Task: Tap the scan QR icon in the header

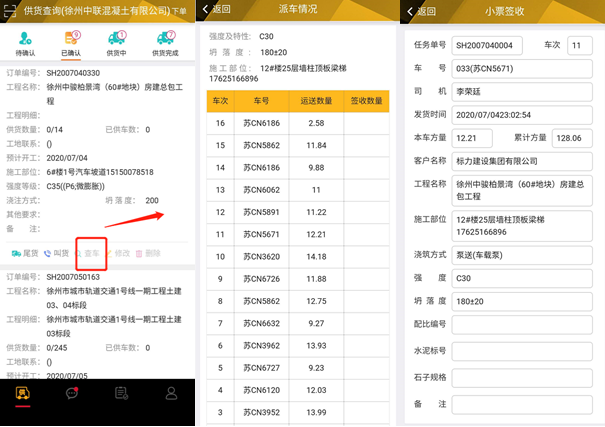Action: tap(10, 11)
